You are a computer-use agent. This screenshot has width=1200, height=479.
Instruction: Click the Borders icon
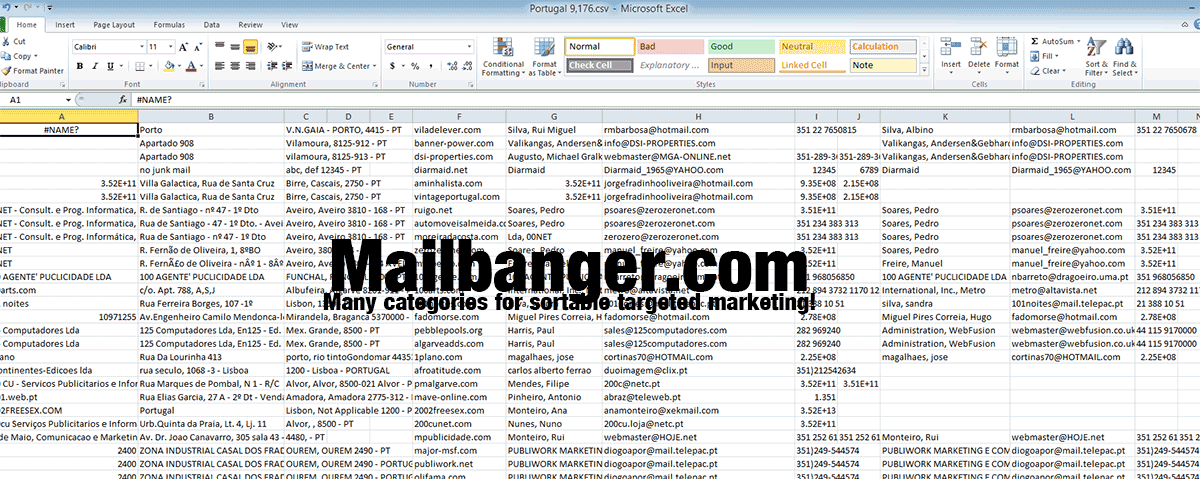pos(139,66)
